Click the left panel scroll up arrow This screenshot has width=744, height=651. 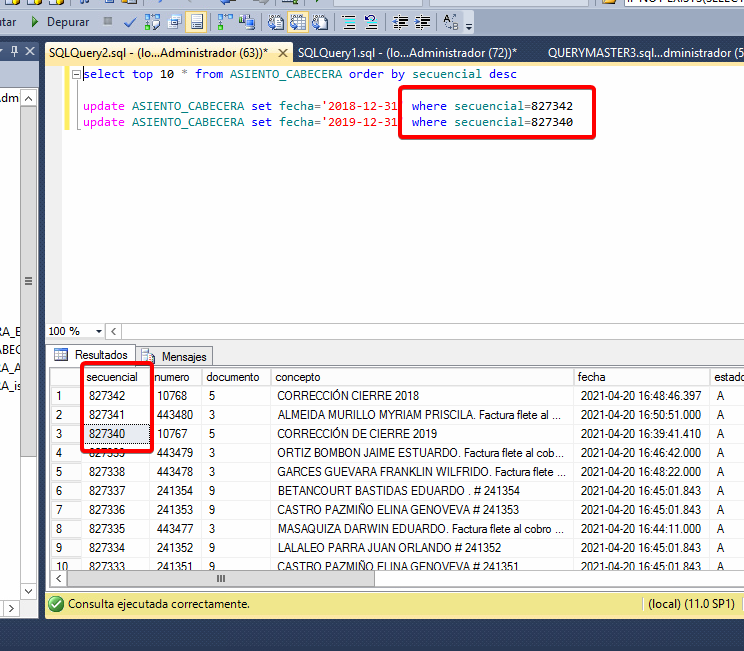28,99
